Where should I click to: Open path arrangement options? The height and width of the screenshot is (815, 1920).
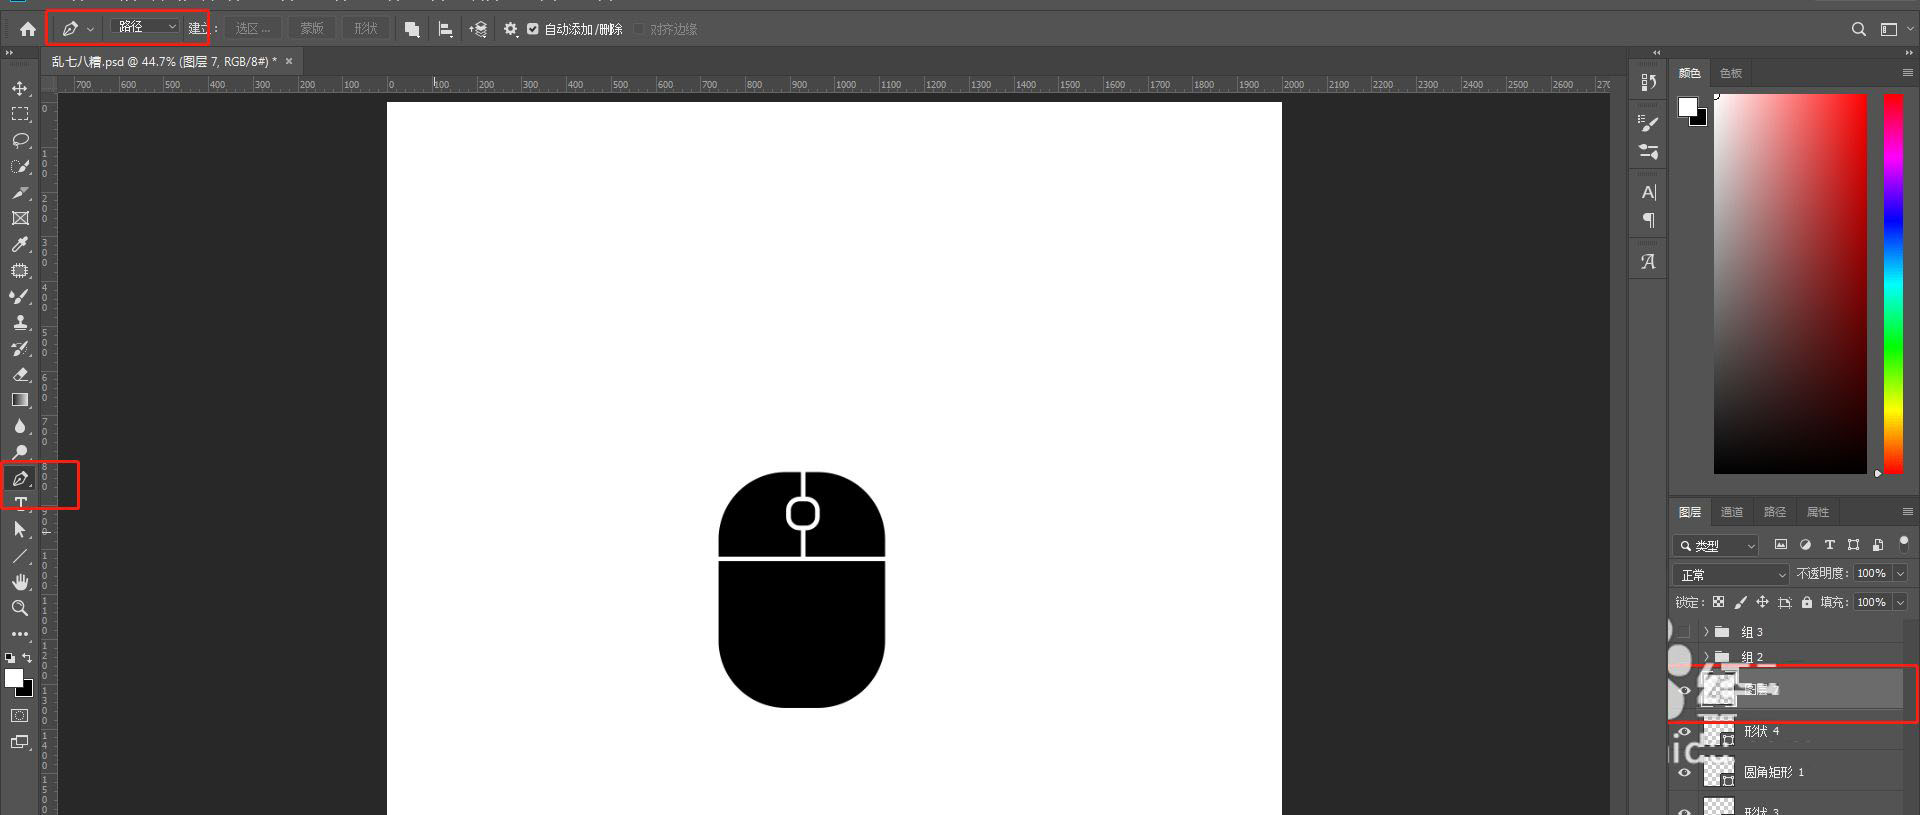tap(478, 29)
